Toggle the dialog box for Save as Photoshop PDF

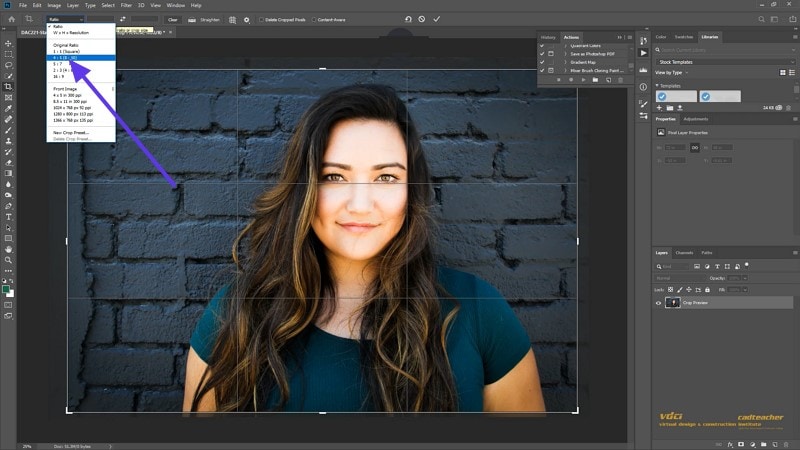click(x=551, y=54)
